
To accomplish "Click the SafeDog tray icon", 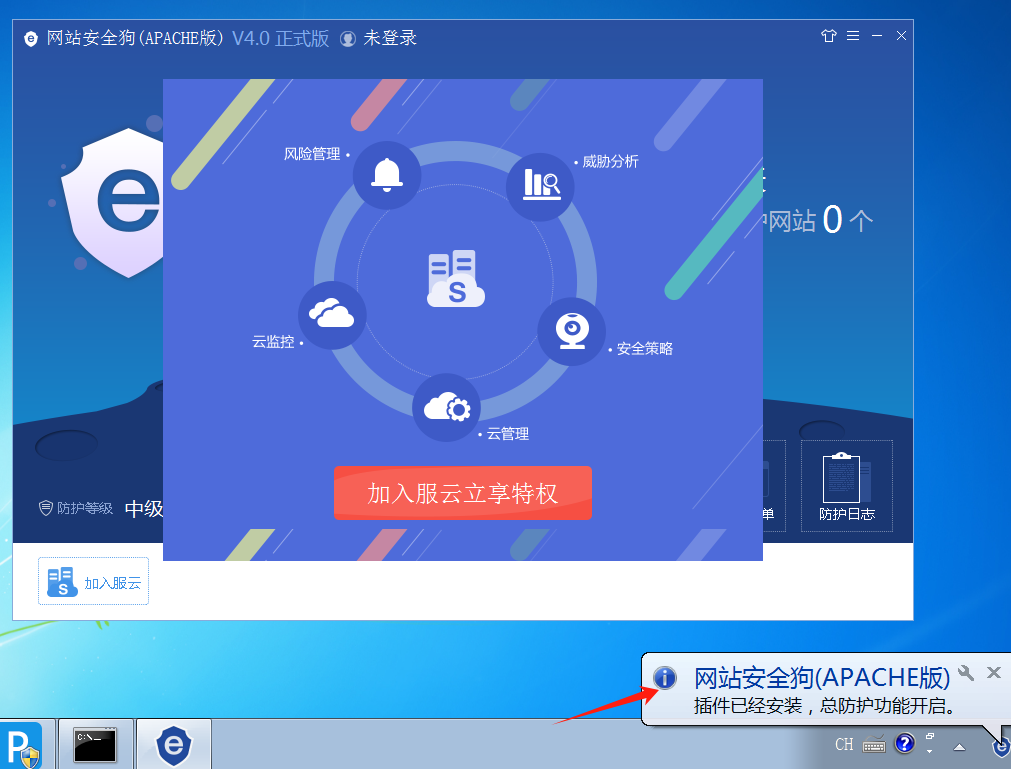I will (x=1001, y=748).
